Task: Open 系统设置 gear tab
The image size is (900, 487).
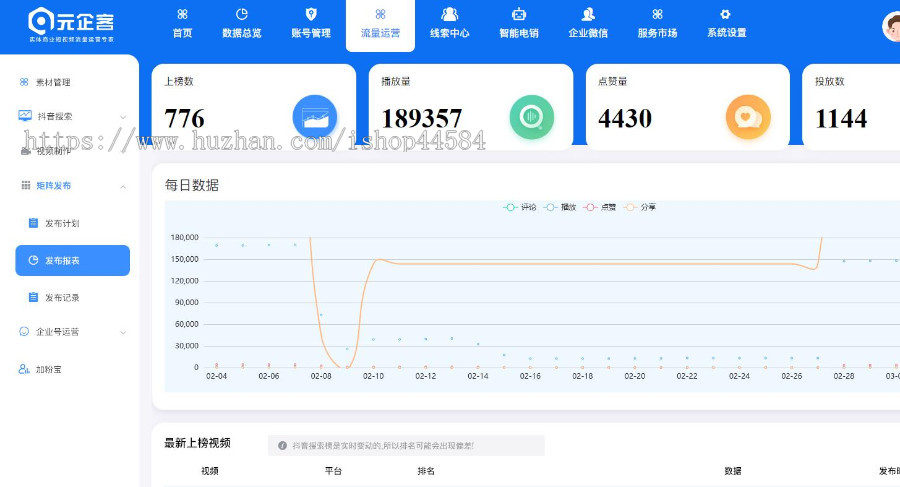Action: pos(727,24)
